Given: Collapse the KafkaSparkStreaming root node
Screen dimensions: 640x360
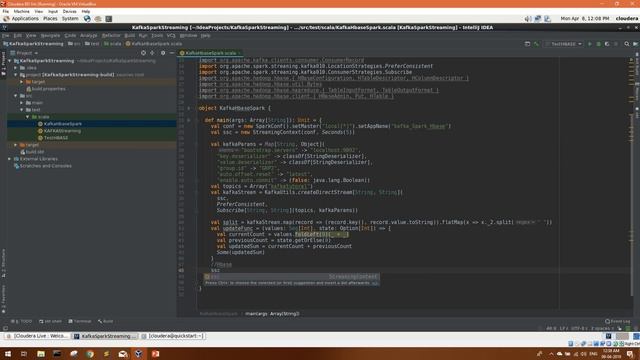Looking at the screenshot, I should [10, 61].
